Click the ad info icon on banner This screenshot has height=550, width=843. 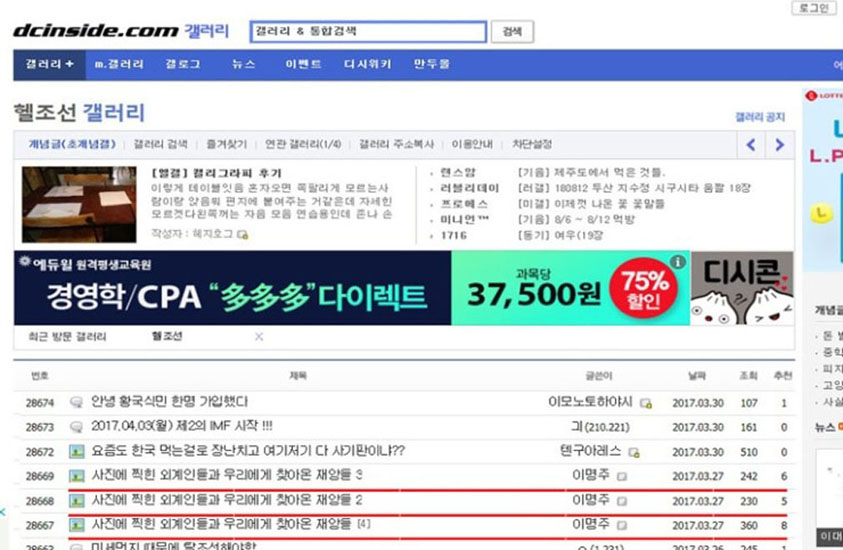point(679,262)
